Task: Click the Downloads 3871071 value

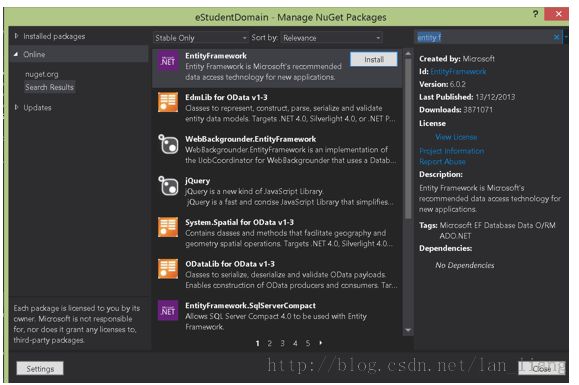Action: 478,110
